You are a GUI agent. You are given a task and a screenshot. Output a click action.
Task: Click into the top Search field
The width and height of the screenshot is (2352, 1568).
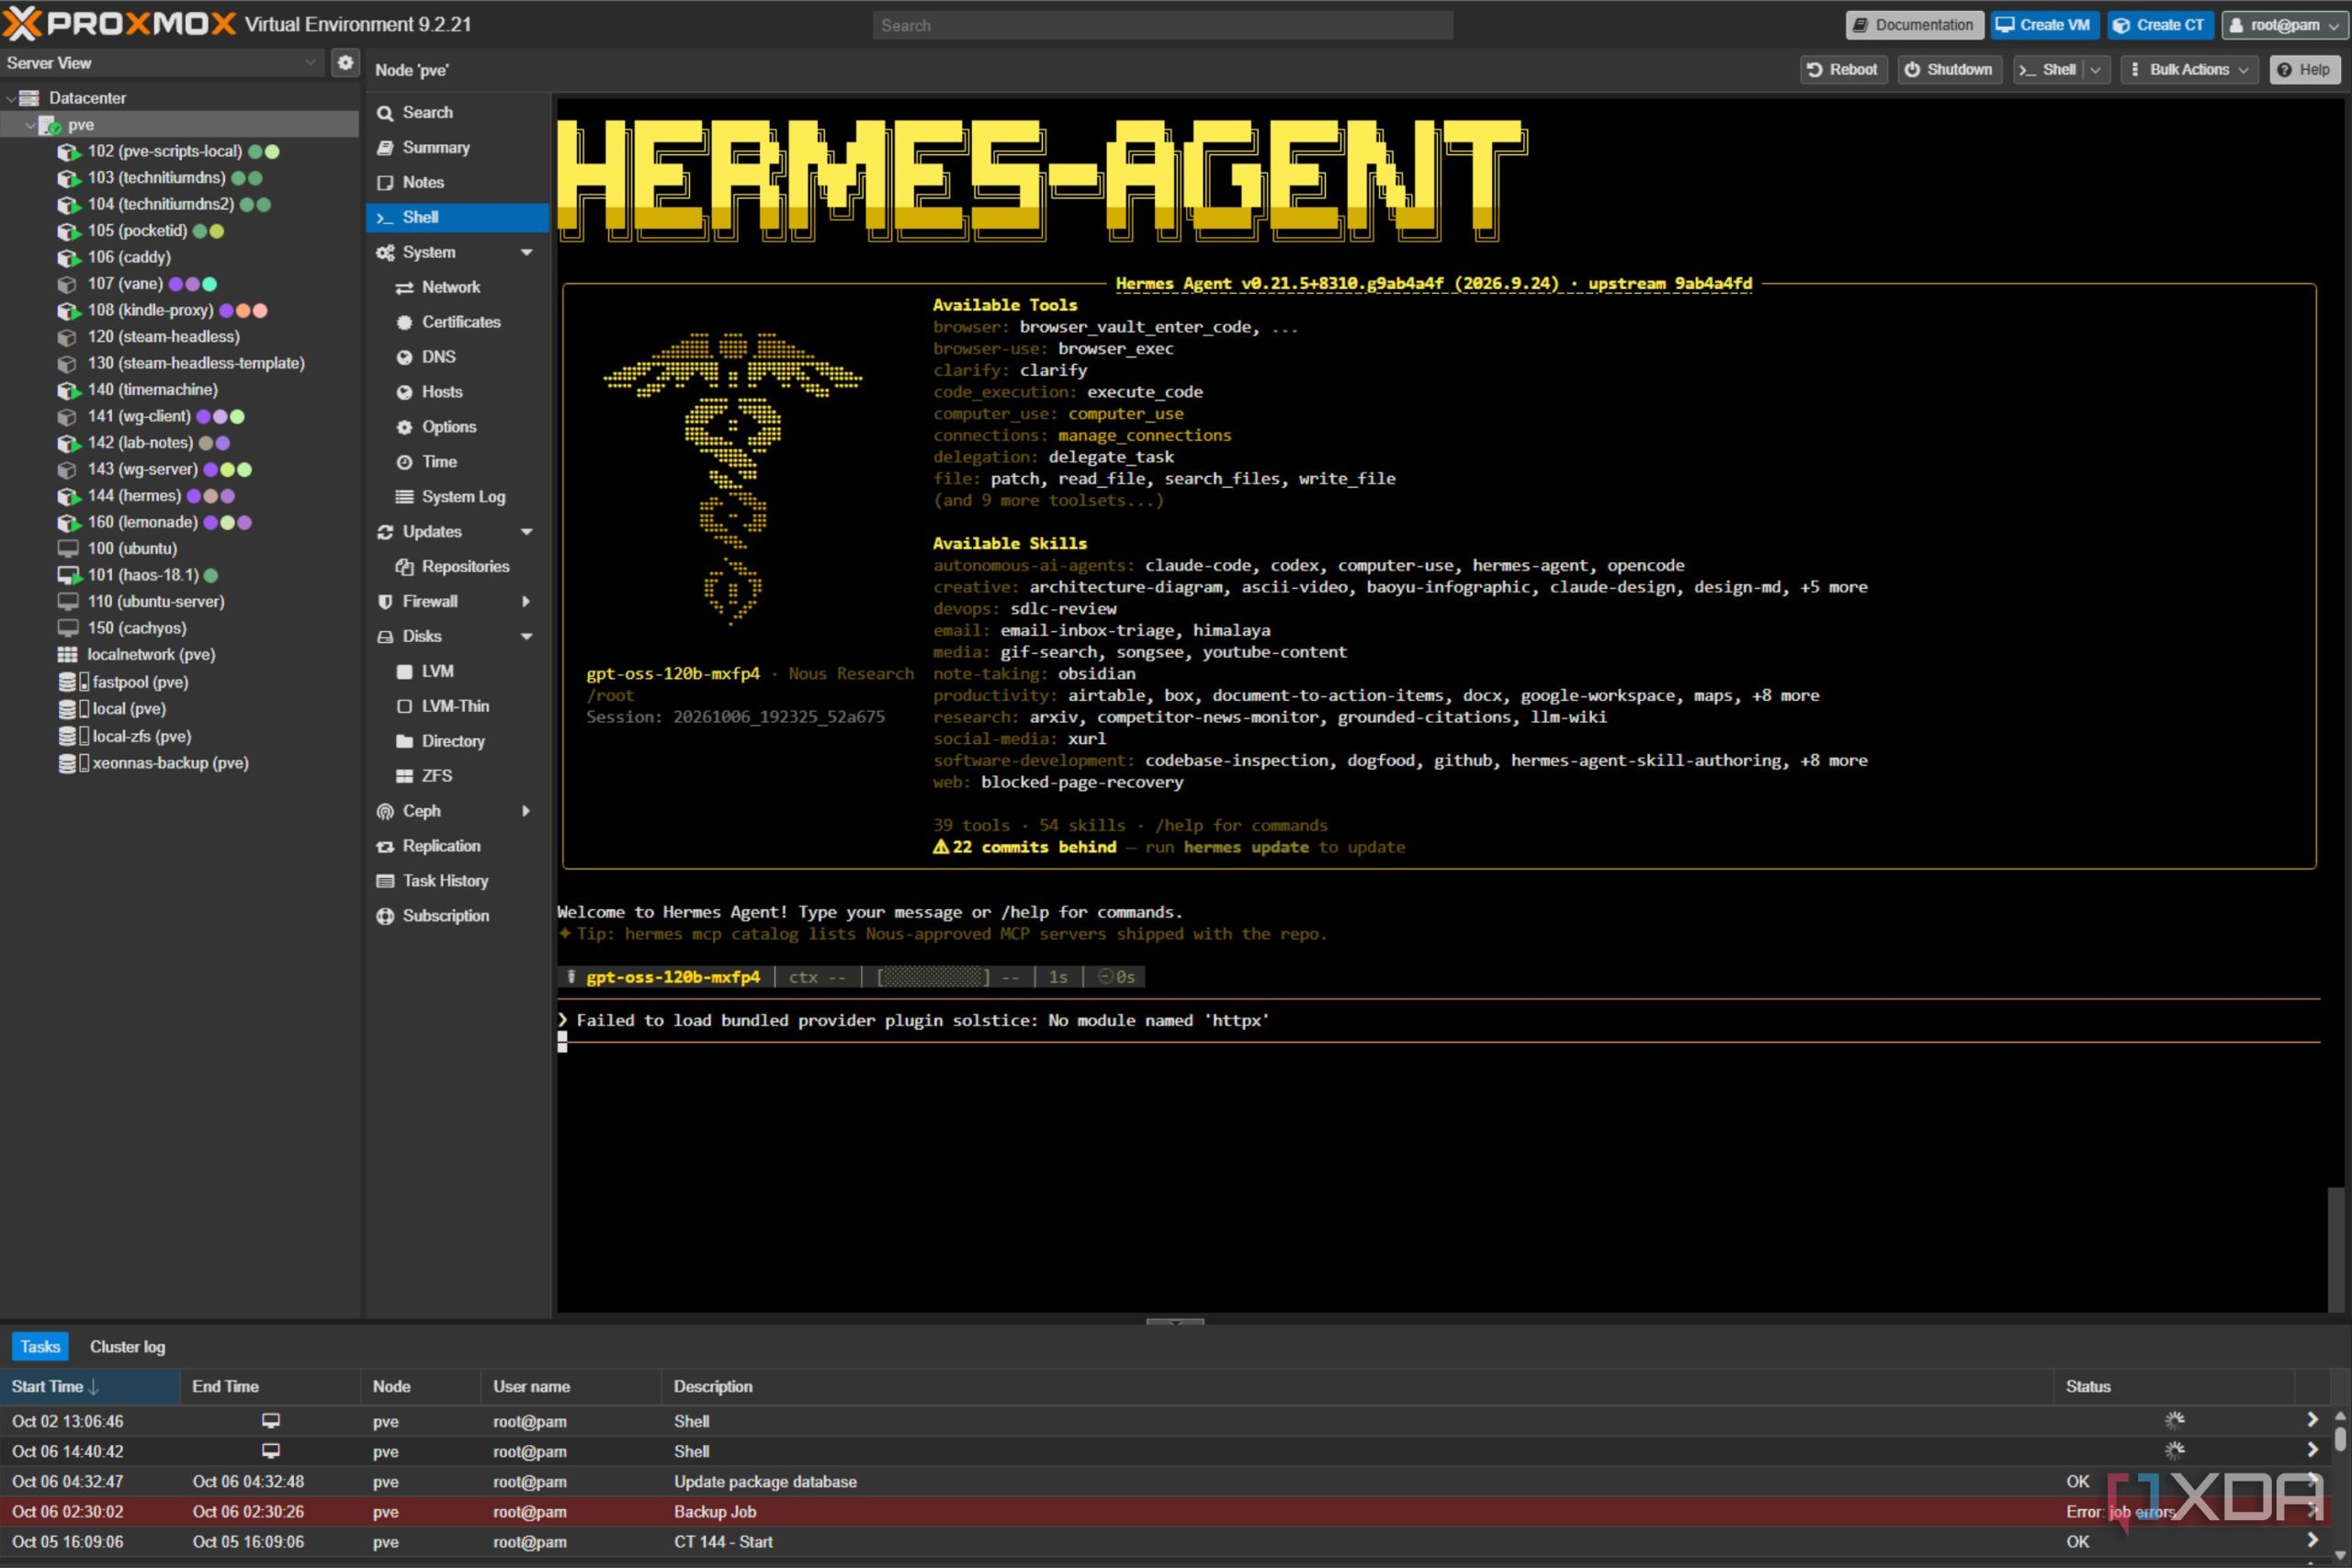[1162, 26]
